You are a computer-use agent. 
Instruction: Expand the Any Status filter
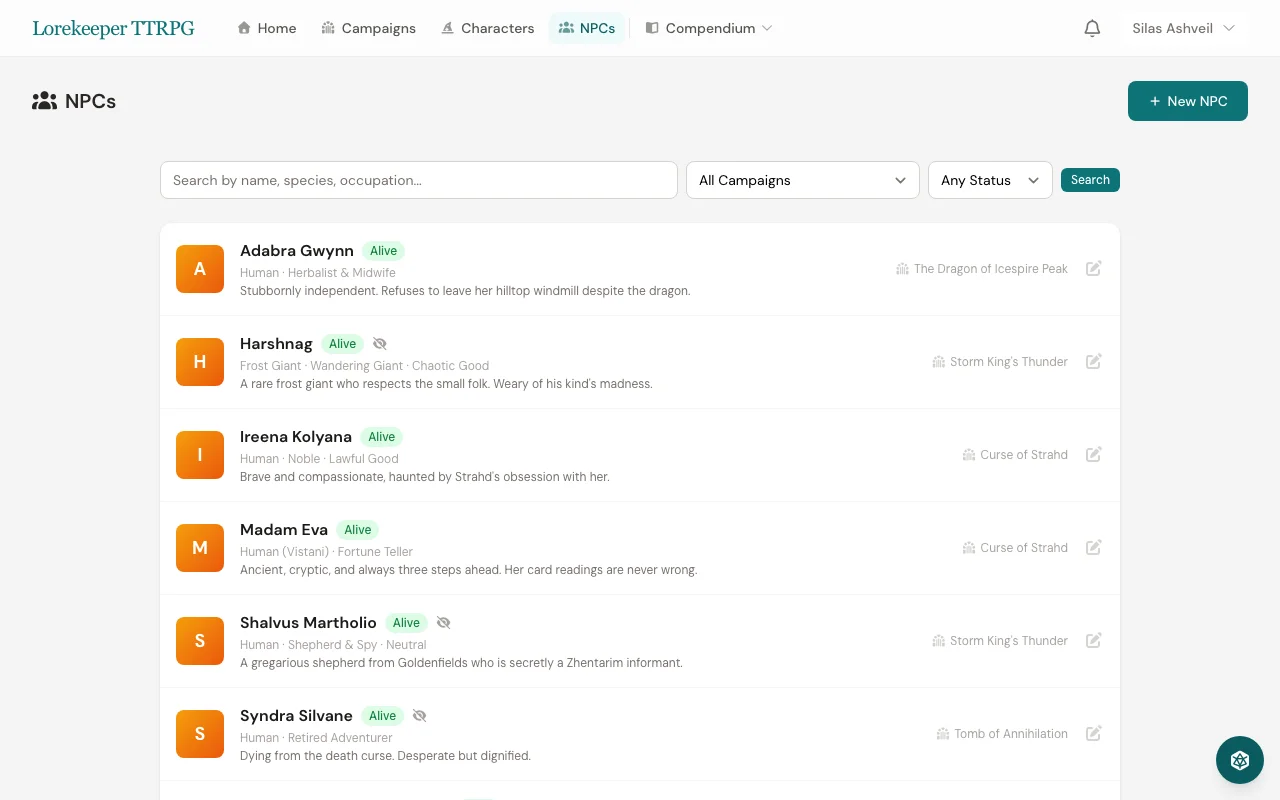click(x=990, y=180)
